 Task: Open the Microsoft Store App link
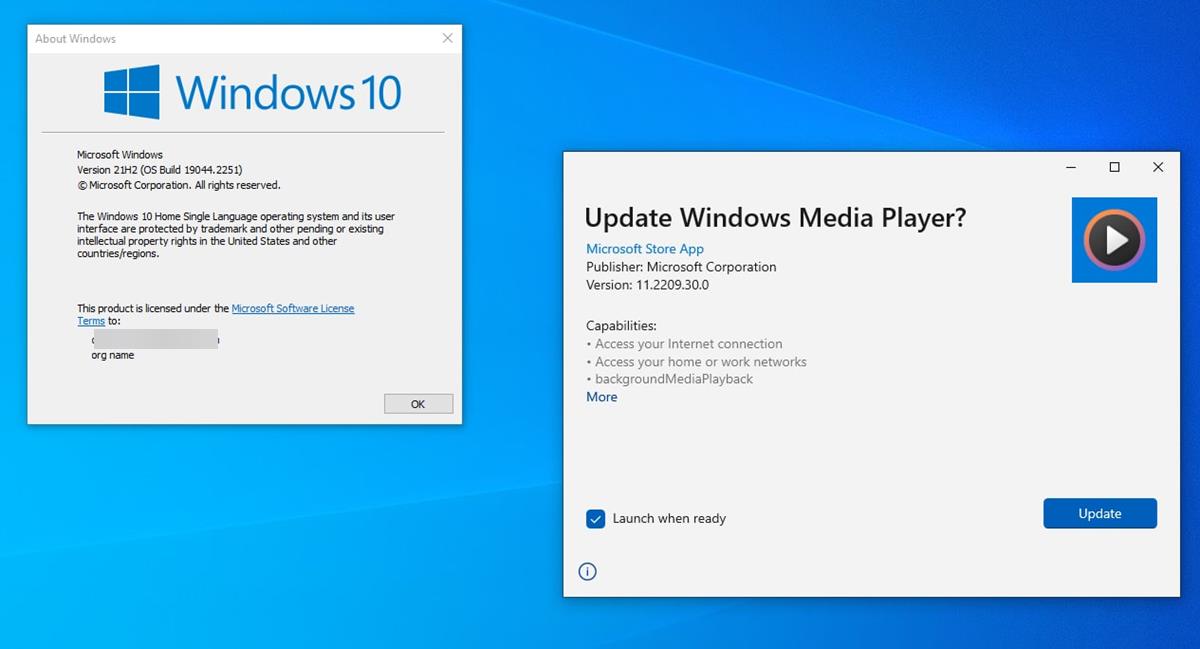pyautogui.click(x=643, y=248)
